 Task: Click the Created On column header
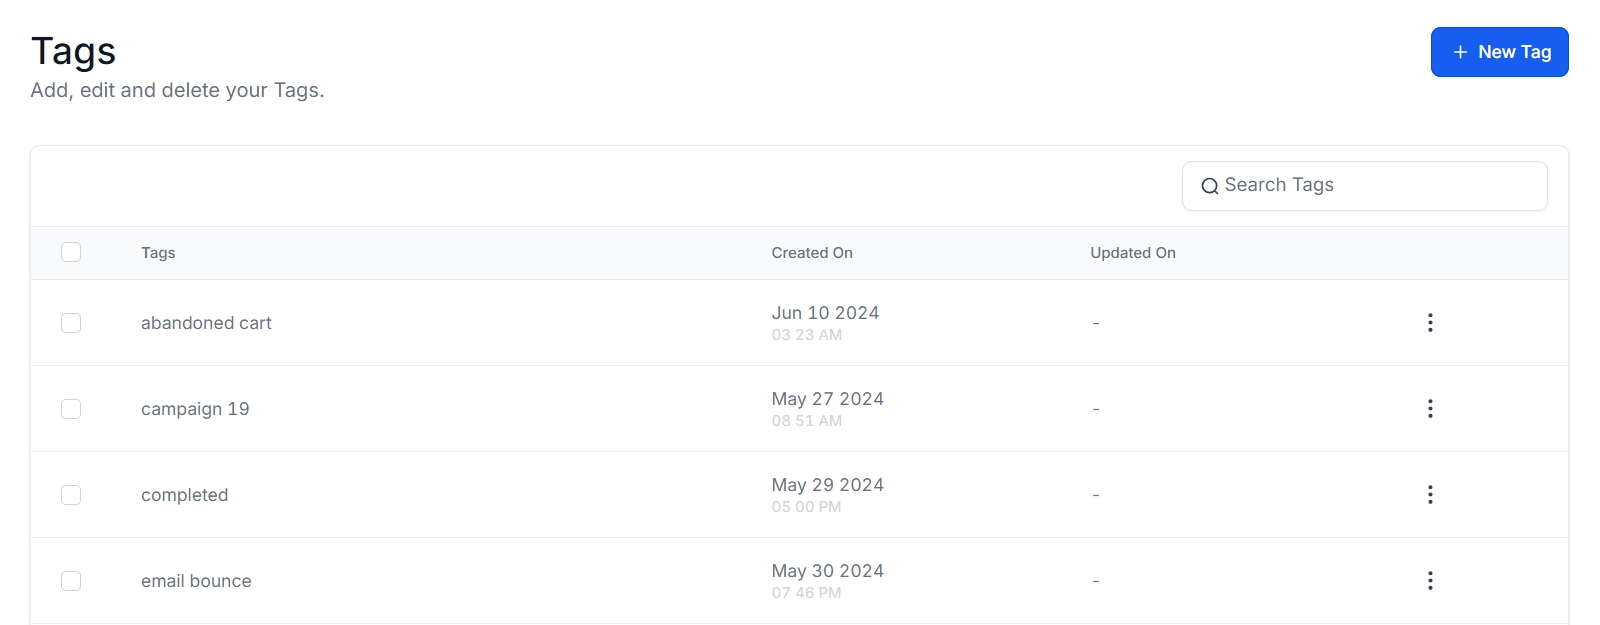(x=811, y=253)
